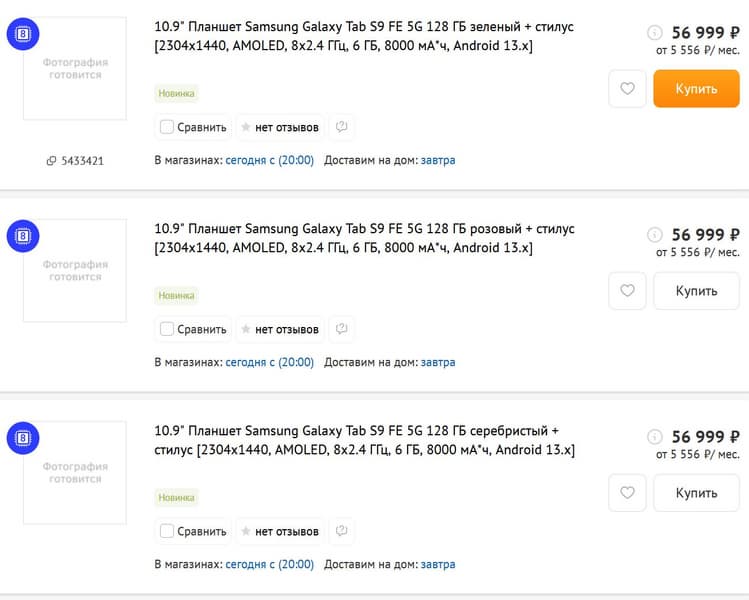Screen dimensions: 749x600
Task: Buy the pink Galaxy Tab S9 FE
Action: tap(696, 291)
